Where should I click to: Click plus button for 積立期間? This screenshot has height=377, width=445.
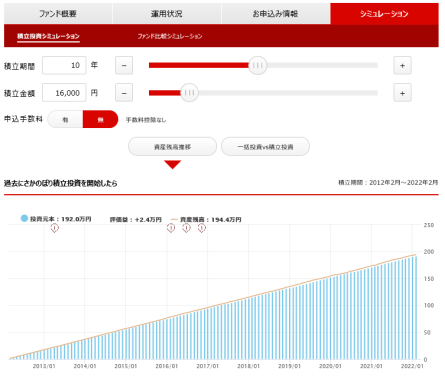(x=402, y=65)
